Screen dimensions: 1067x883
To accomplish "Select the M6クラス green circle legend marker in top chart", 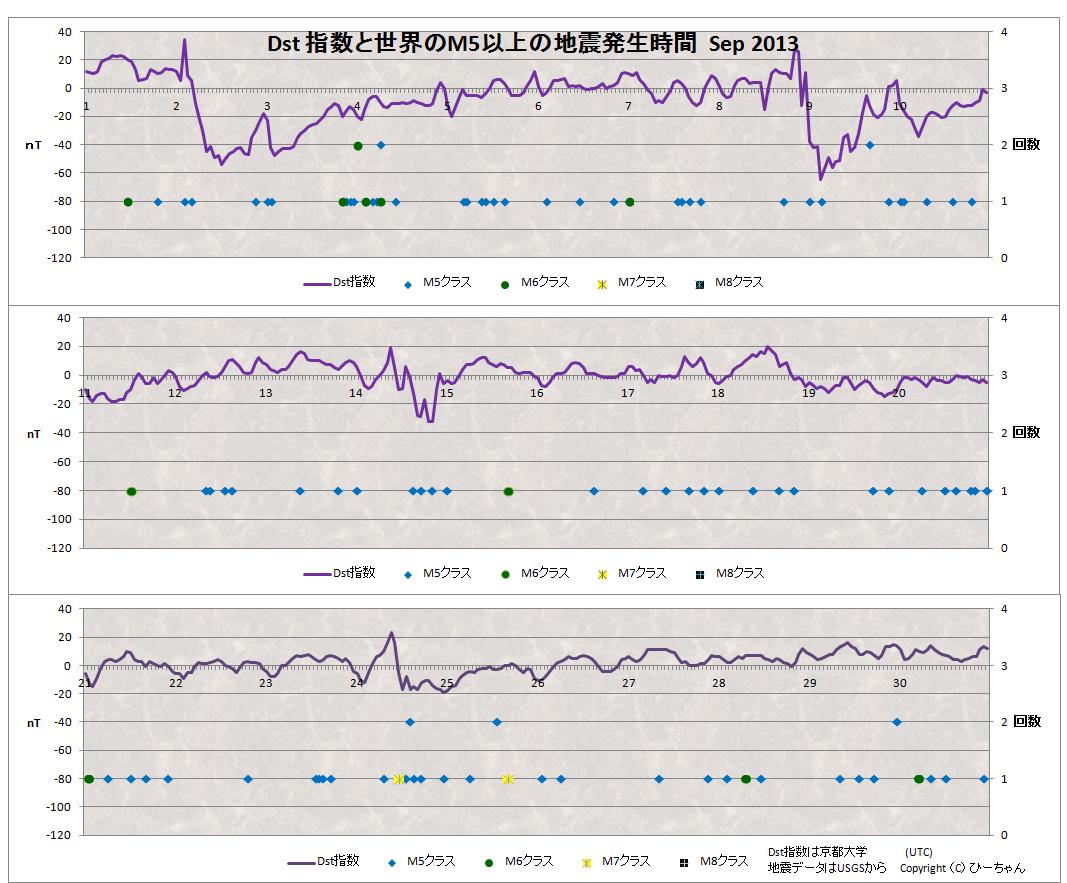I will [x=505, y=283].
